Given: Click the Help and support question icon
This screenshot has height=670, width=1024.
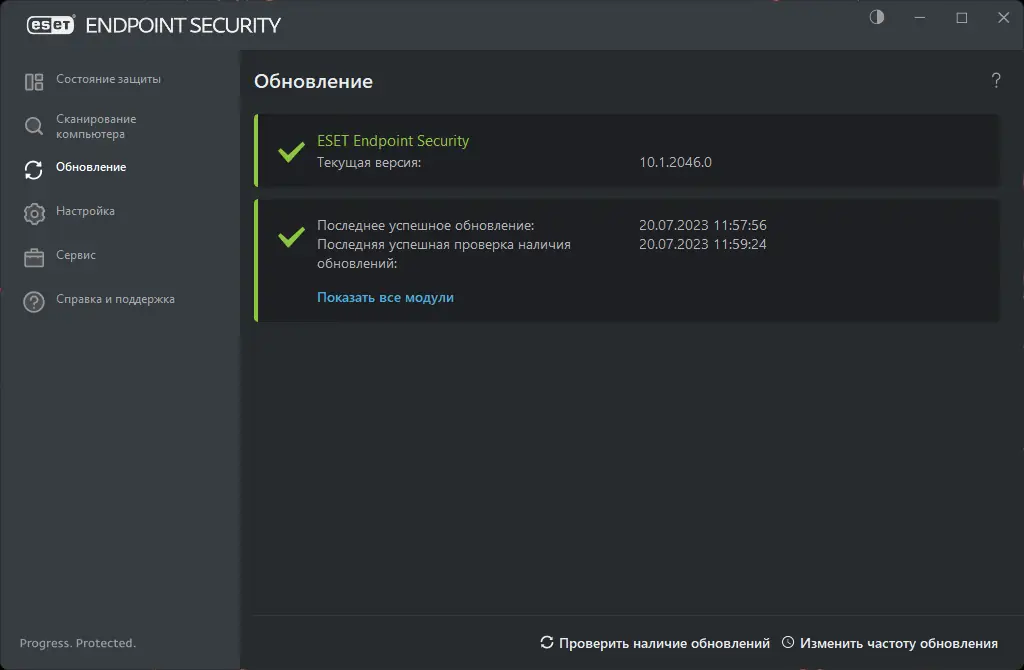Looking at the screenshot, I should click(x=34, y=301).
